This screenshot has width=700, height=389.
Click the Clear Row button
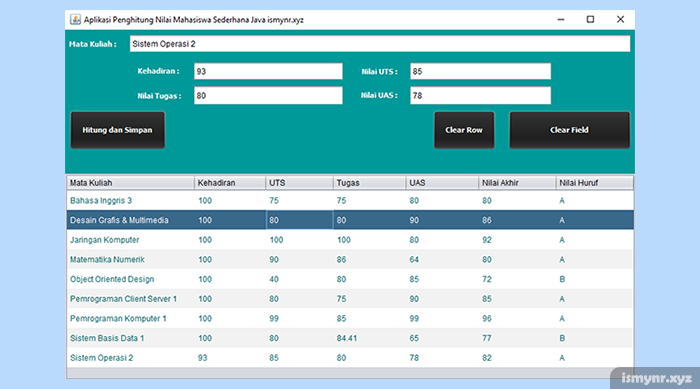[464, 130]
